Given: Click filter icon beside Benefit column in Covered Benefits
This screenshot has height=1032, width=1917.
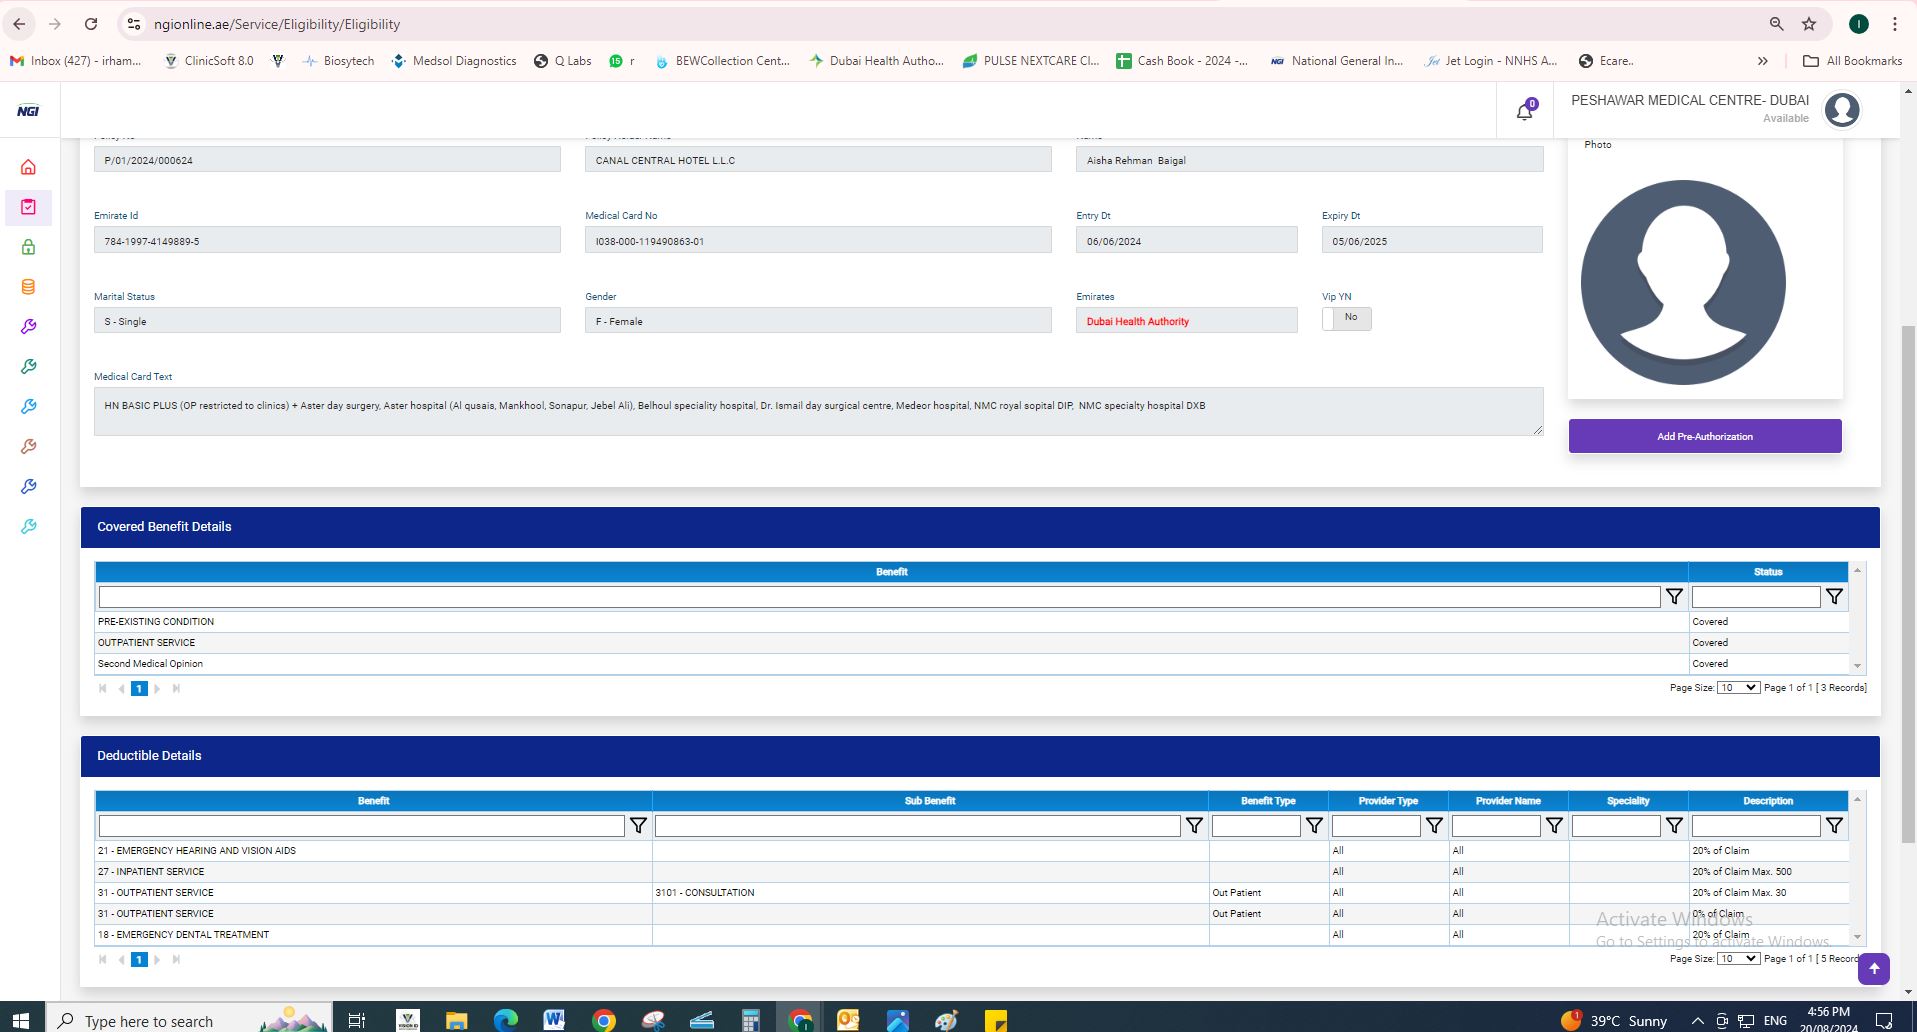Looking at the screenshot, I should tap(1674, 597).
